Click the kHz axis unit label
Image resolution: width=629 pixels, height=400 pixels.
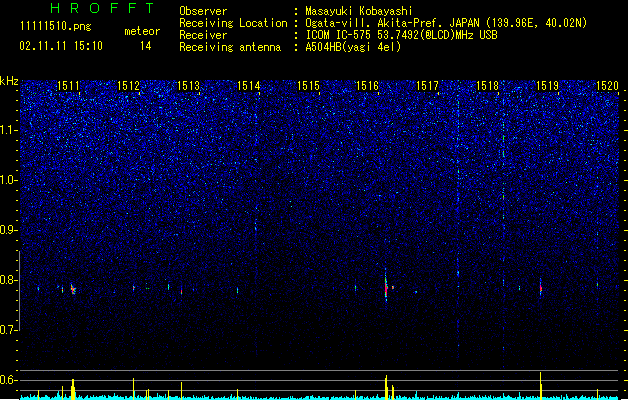tap(9, 81)
